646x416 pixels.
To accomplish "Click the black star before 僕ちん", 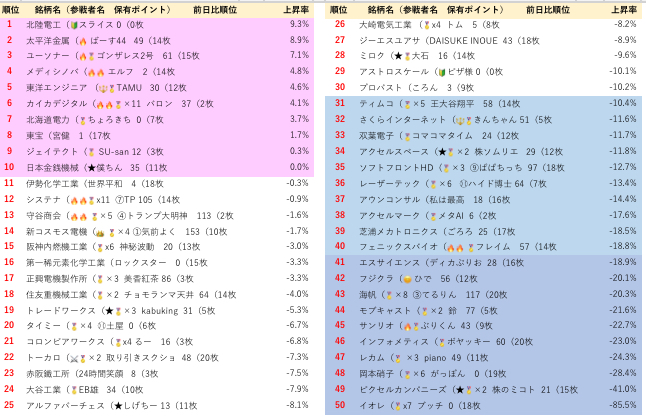I will pyautogui.click(x=91, y=168).
